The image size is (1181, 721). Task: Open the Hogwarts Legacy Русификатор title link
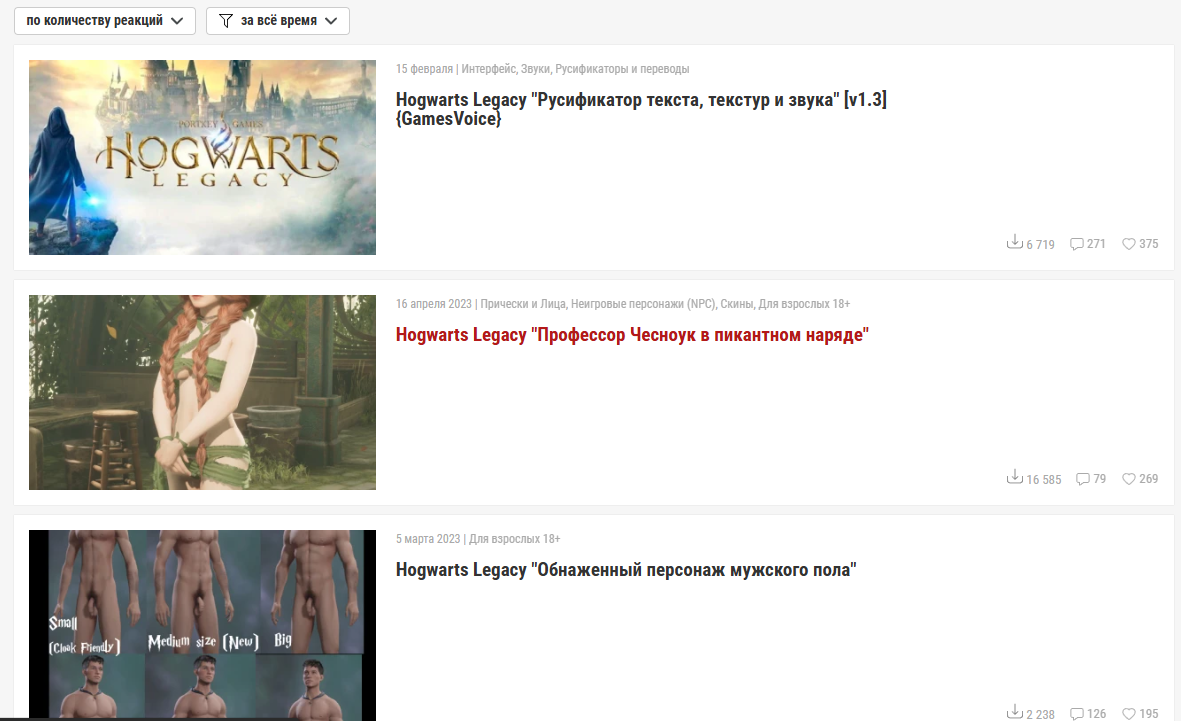coord(641,109)
